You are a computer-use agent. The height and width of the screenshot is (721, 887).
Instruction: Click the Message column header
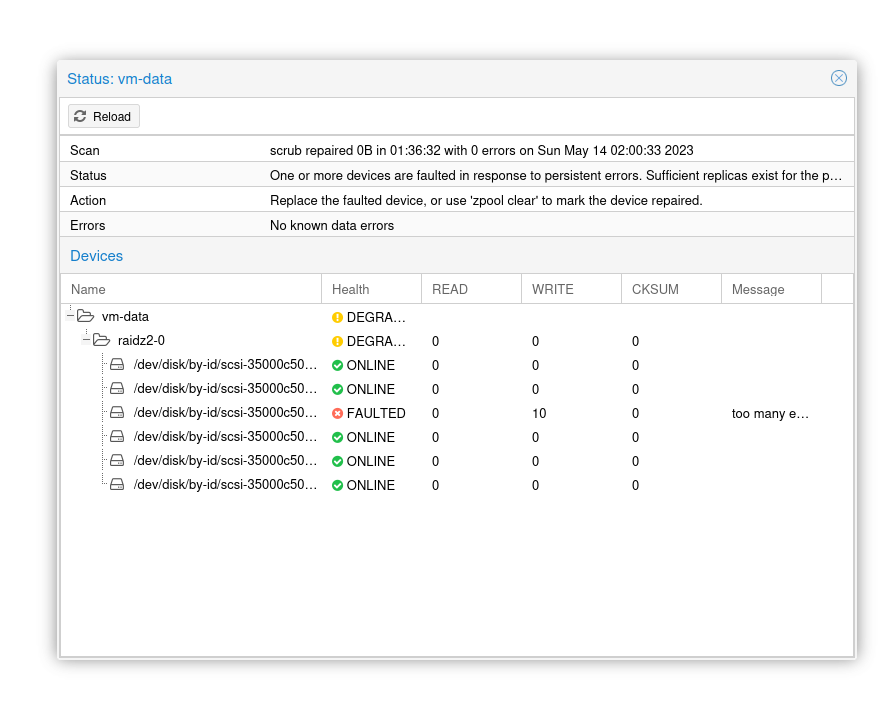pyautogui.click(x=770, y=289)
